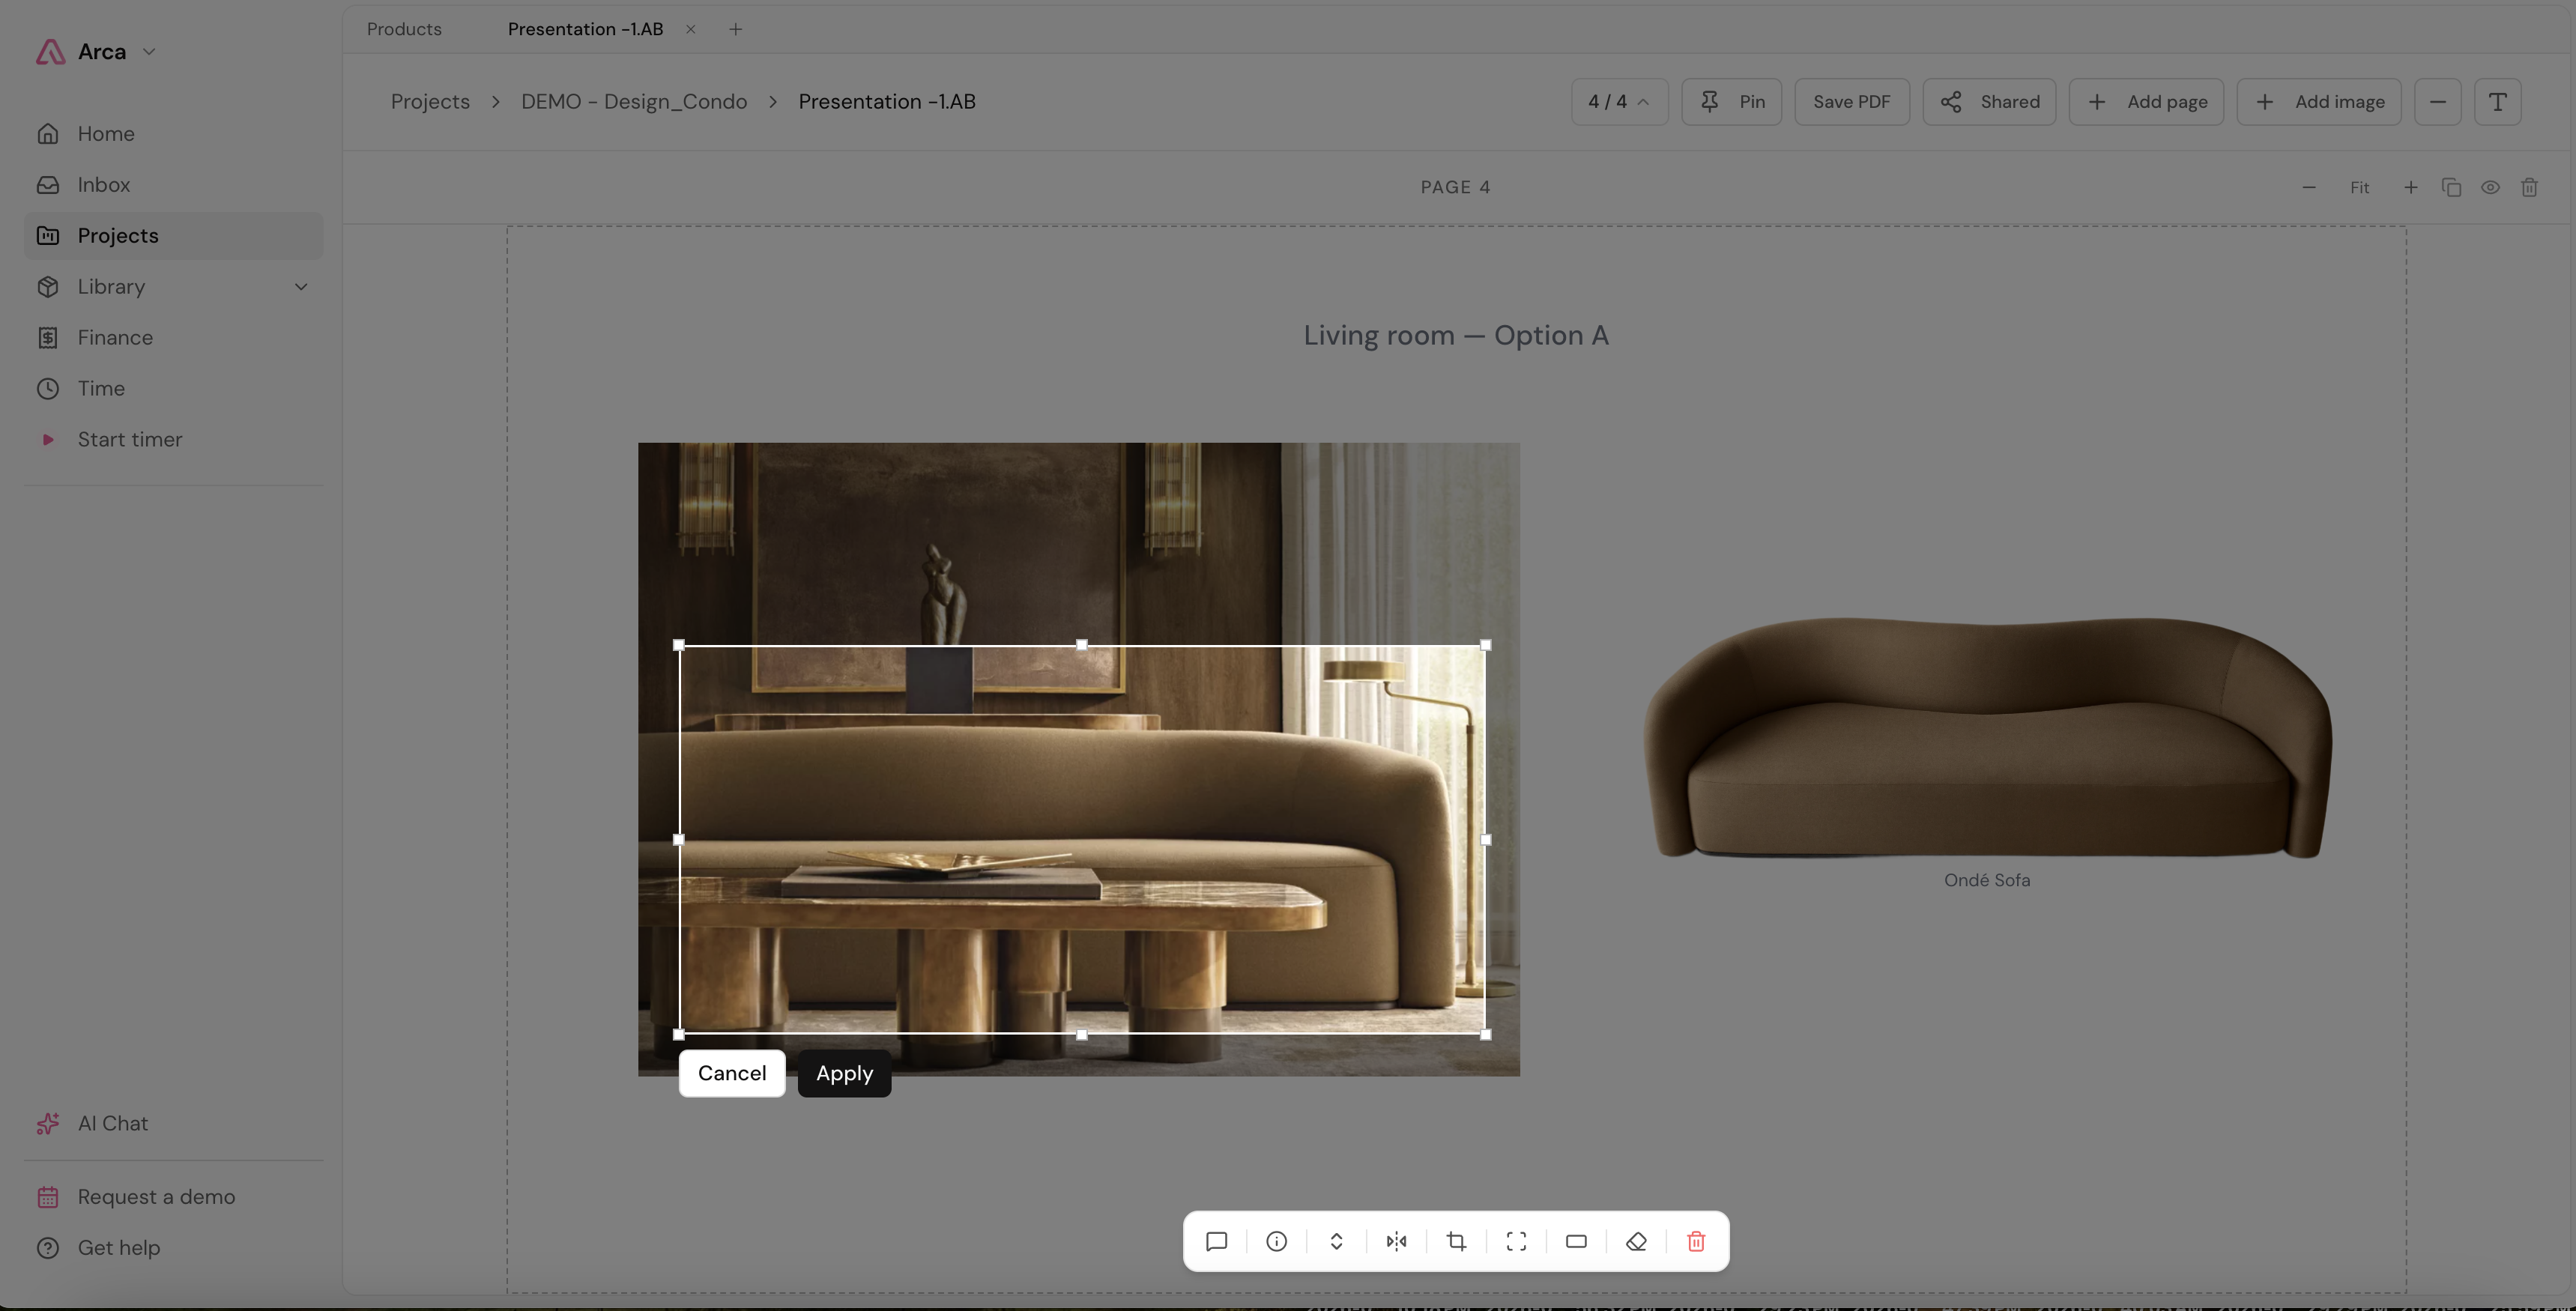This screenshot has height=1311, width=2576.
Task: Open the comment tool in bottom toolbar
Action: 1216,1241
